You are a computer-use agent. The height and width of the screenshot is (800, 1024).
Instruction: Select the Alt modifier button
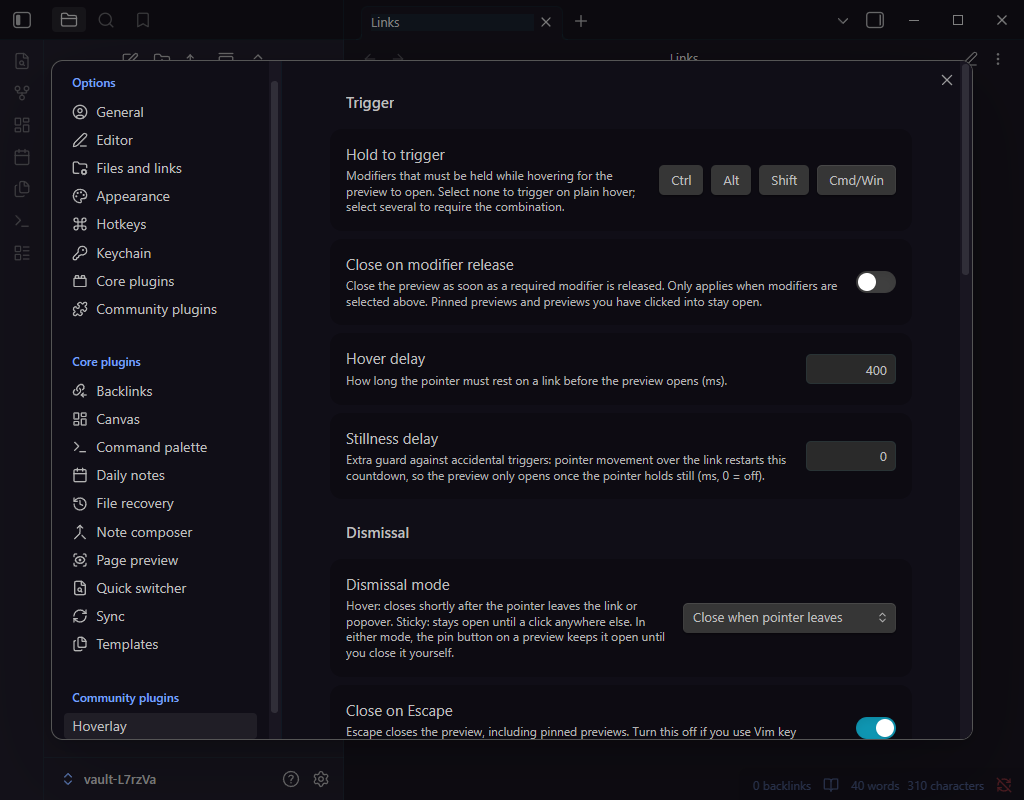731,180
